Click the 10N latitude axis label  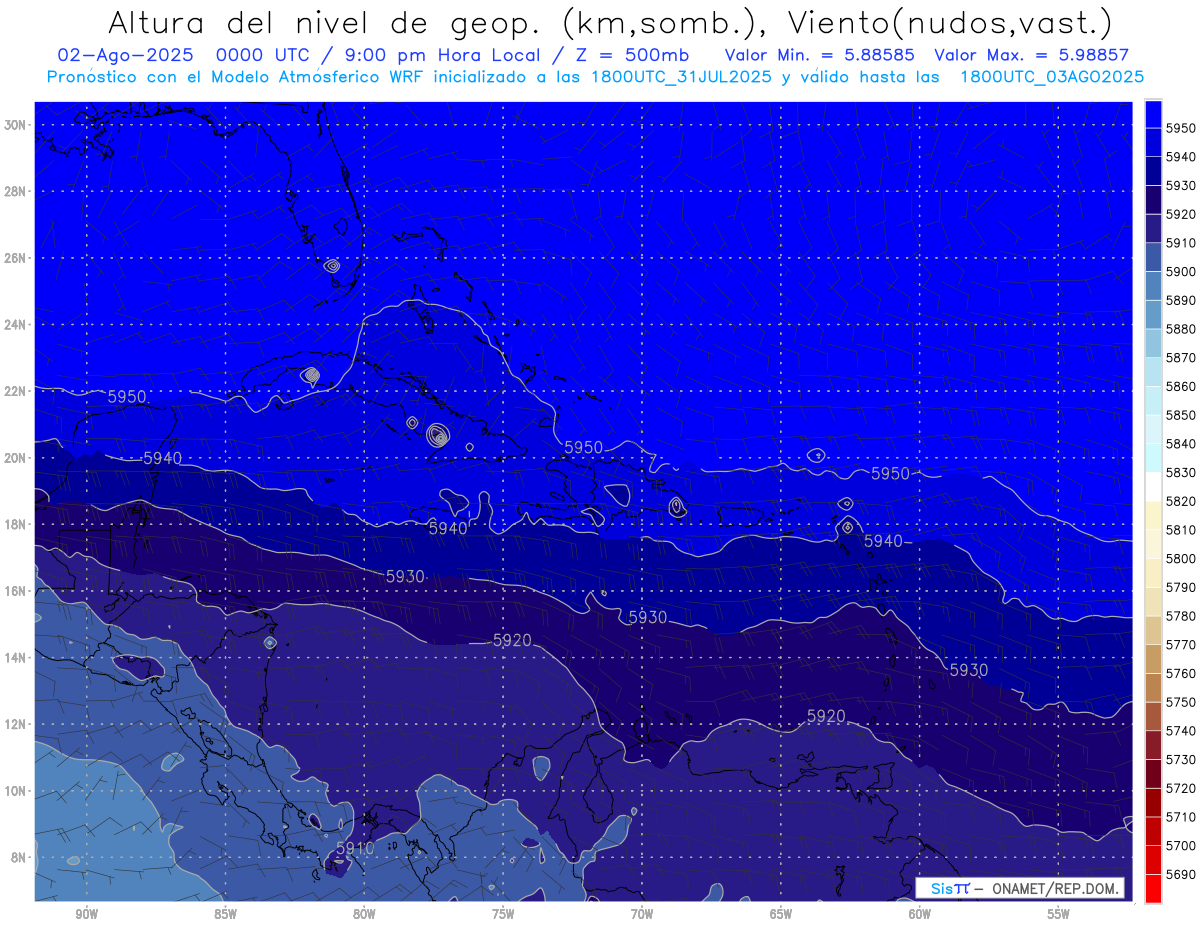pos(15,791)
